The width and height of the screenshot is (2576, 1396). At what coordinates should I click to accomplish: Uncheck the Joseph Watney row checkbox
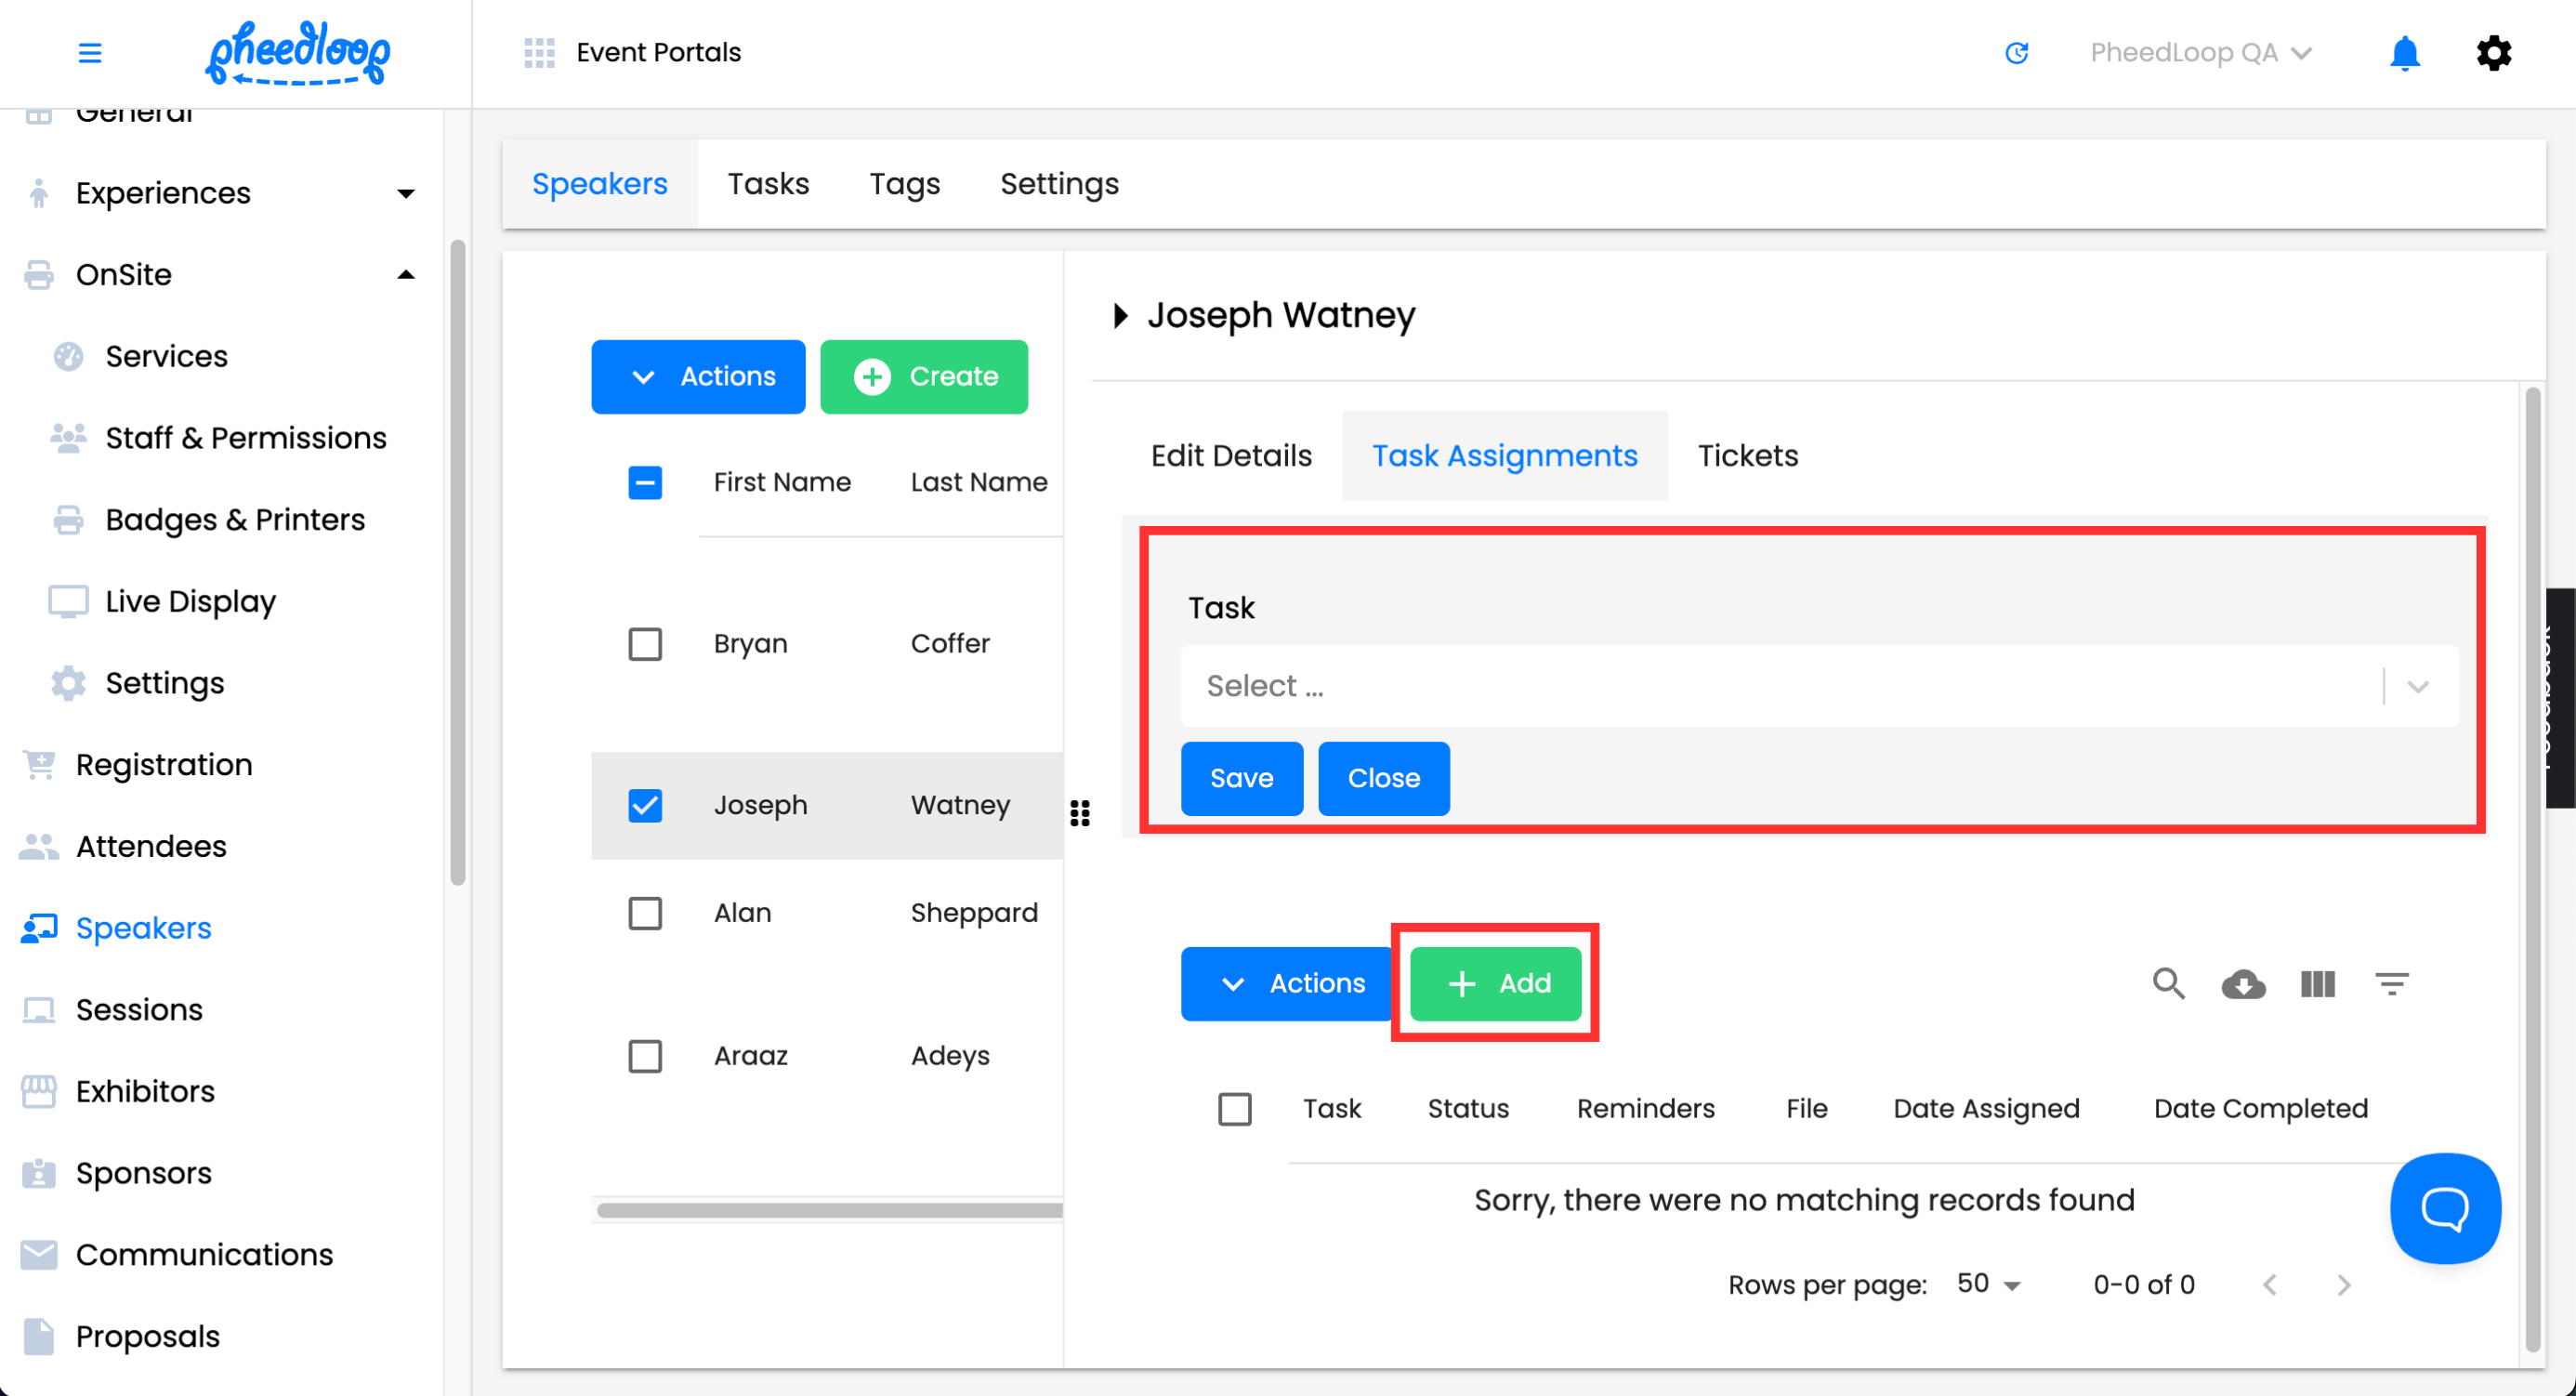tap(645, 806)
